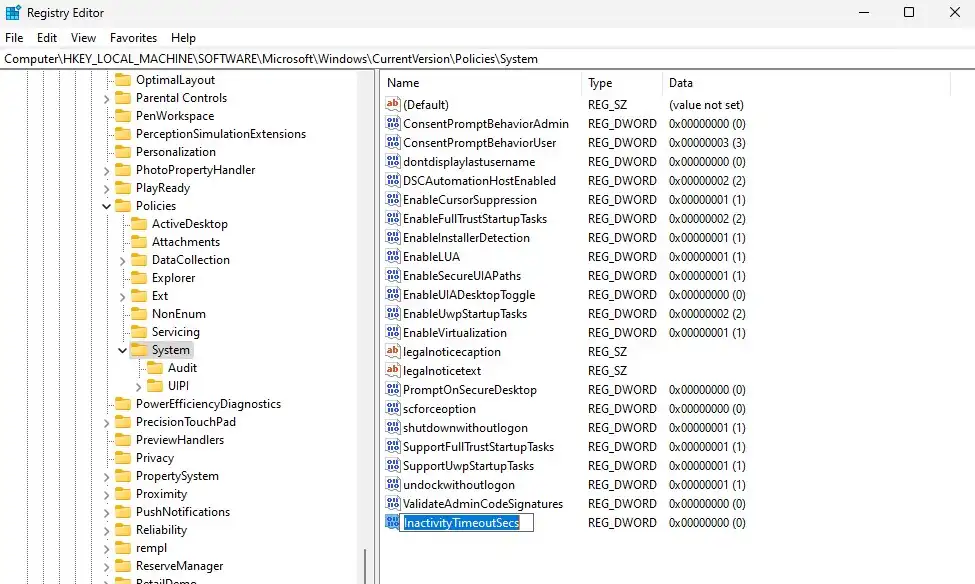Select the PerceptionSimulationExtensions key
Viewport: 975px width, 584px height.
pyautogui.click(x=221, y=134)
